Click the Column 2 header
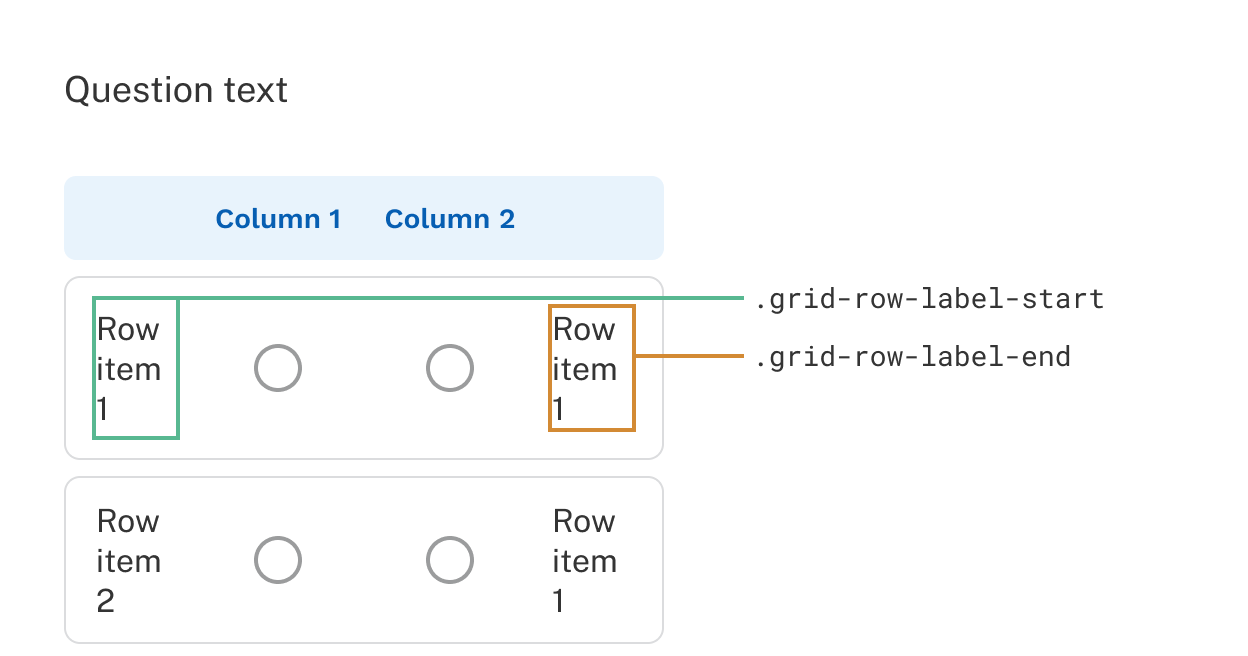Image resolution: width=1248 pixels, height=656 pixels. click(449, 219)
